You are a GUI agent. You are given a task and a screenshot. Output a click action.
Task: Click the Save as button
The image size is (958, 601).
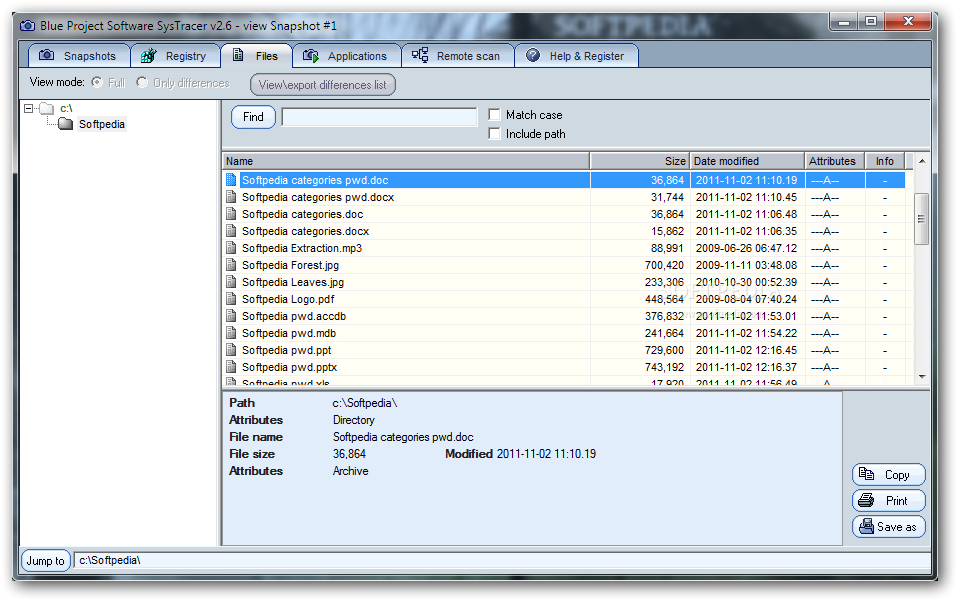(x=889, y=526)
